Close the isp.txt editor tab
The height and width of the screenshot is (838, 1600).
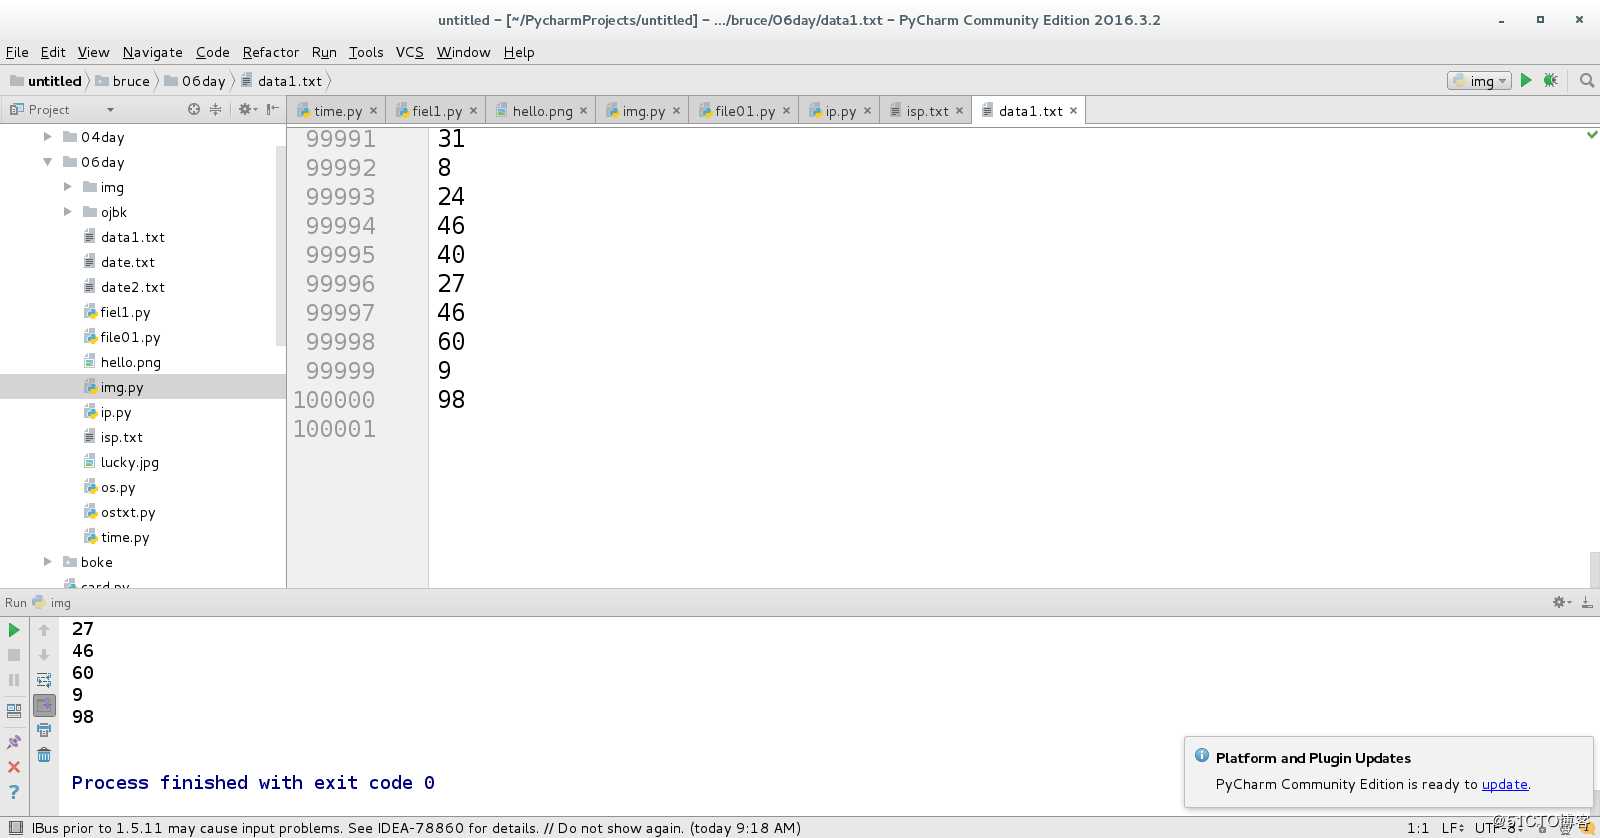pos(960,111)
